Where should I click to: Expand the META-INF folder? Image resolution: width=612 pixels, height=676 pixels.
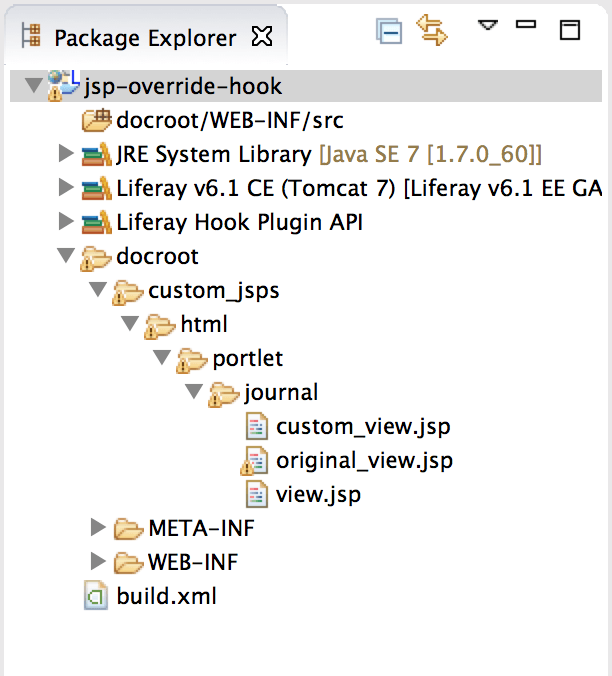[x=98, y=527]
